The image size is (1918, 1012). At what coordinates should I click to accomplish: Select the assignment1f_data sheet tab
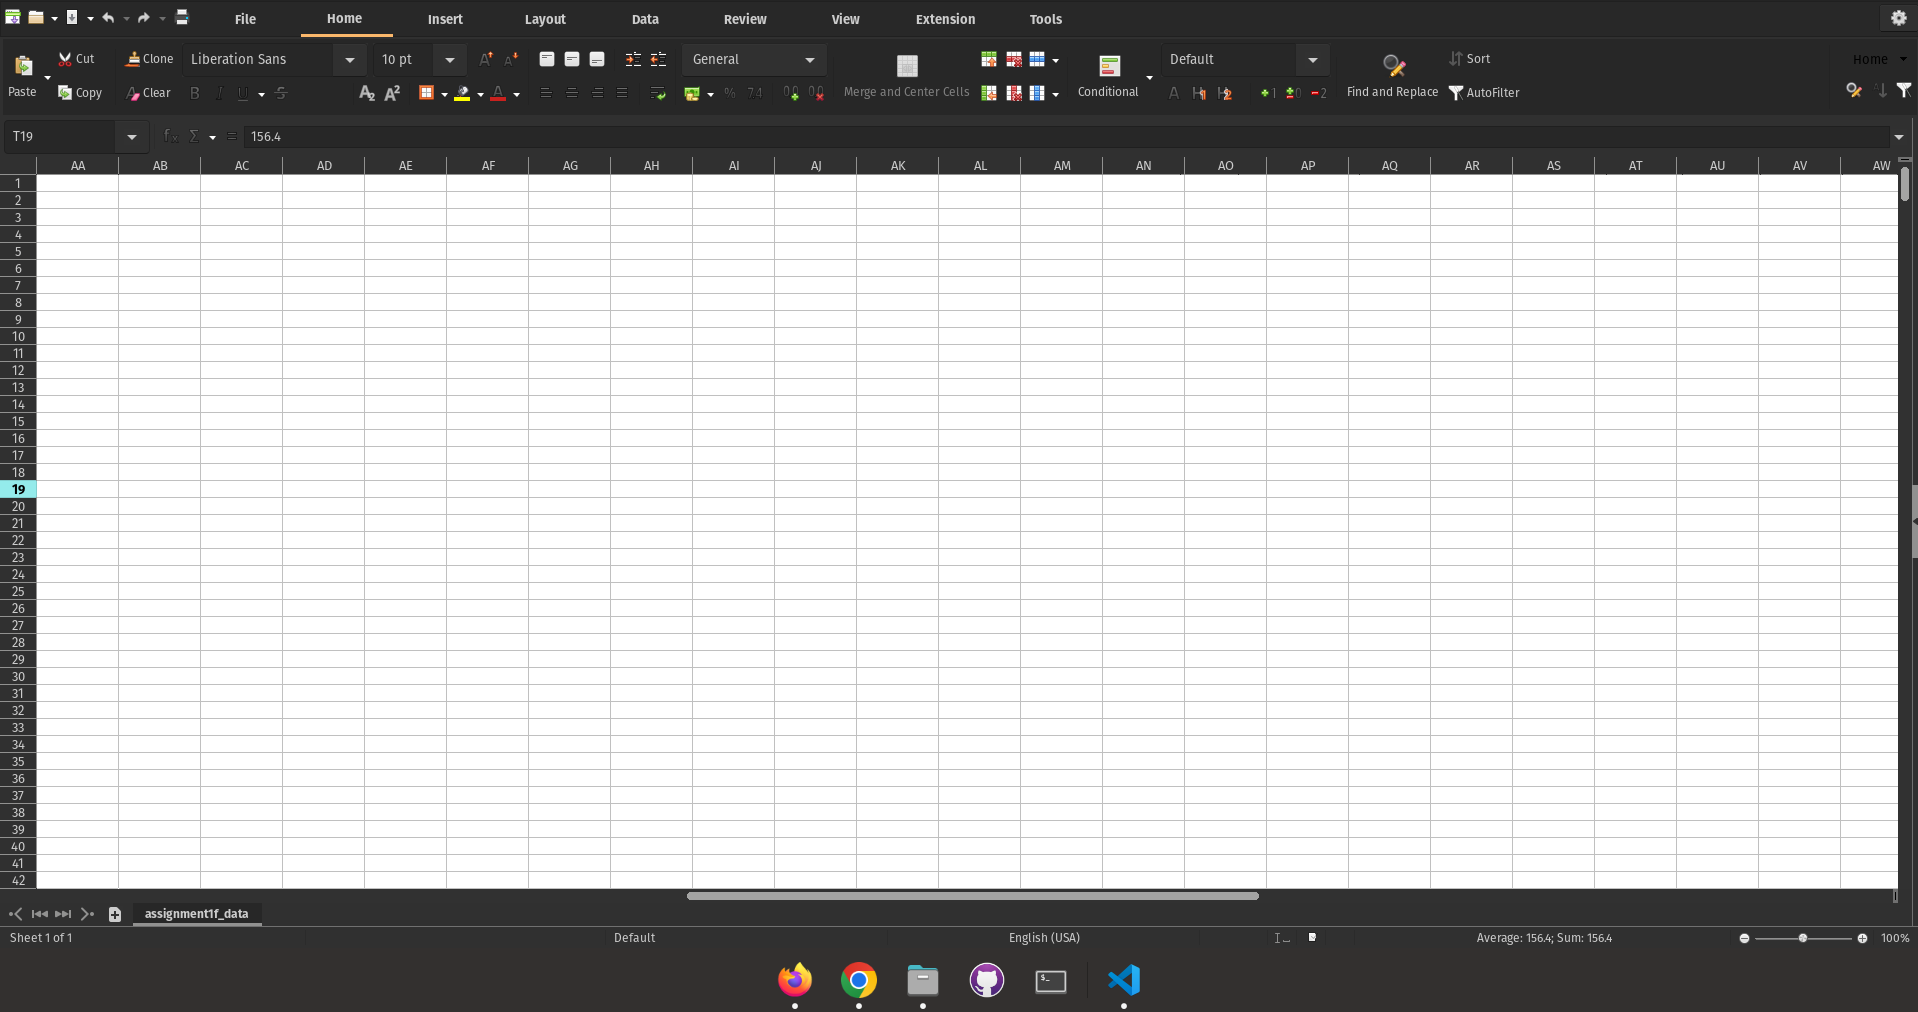click(x=197, y=914)
